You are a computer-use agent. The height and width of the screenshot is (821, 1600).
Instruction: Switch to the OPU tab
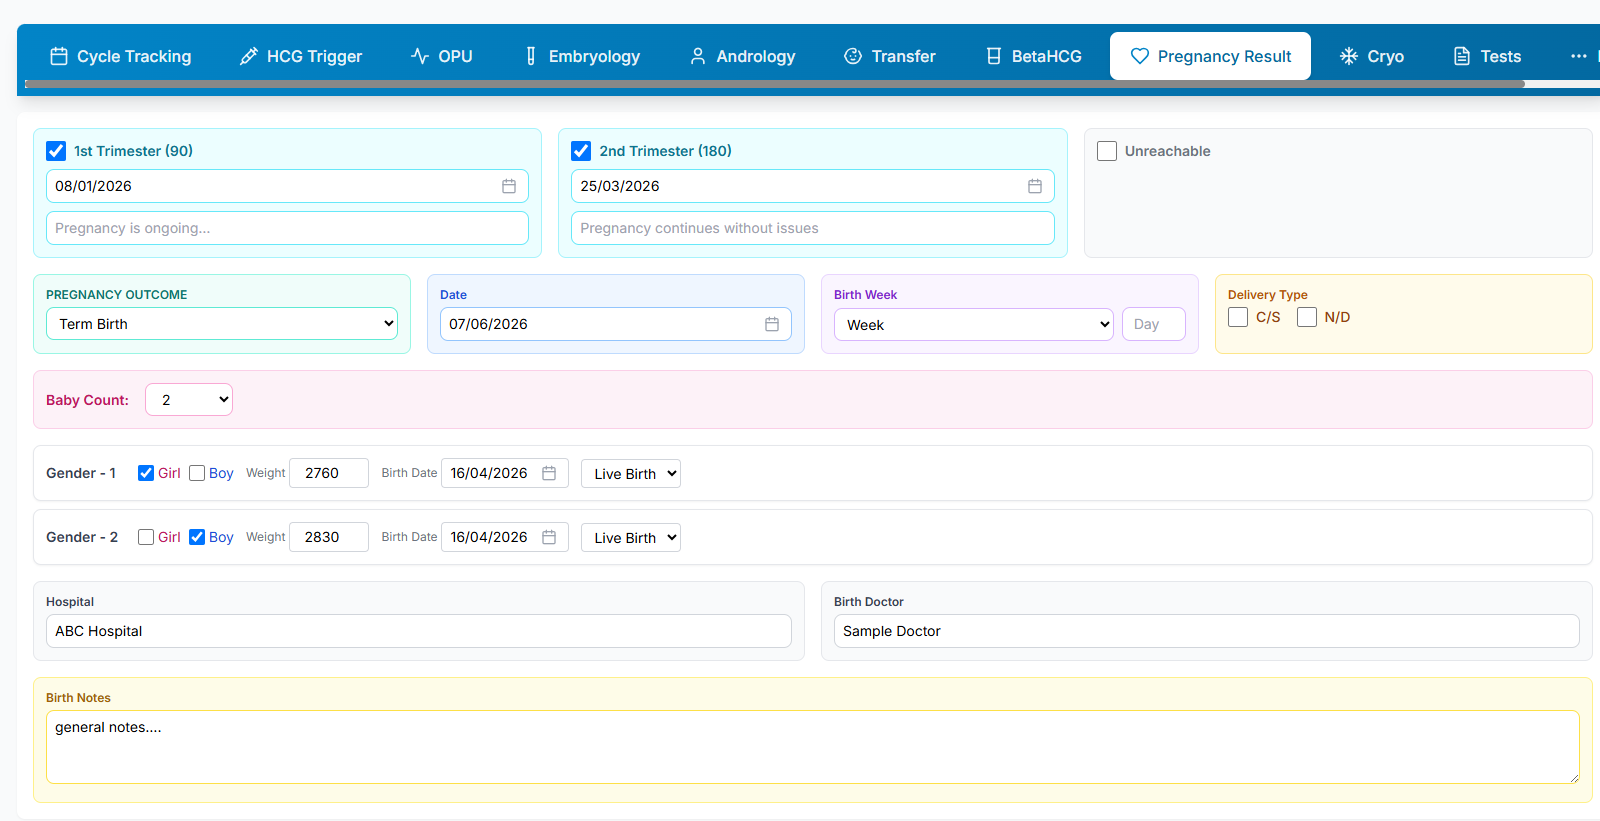pos(442,56)
